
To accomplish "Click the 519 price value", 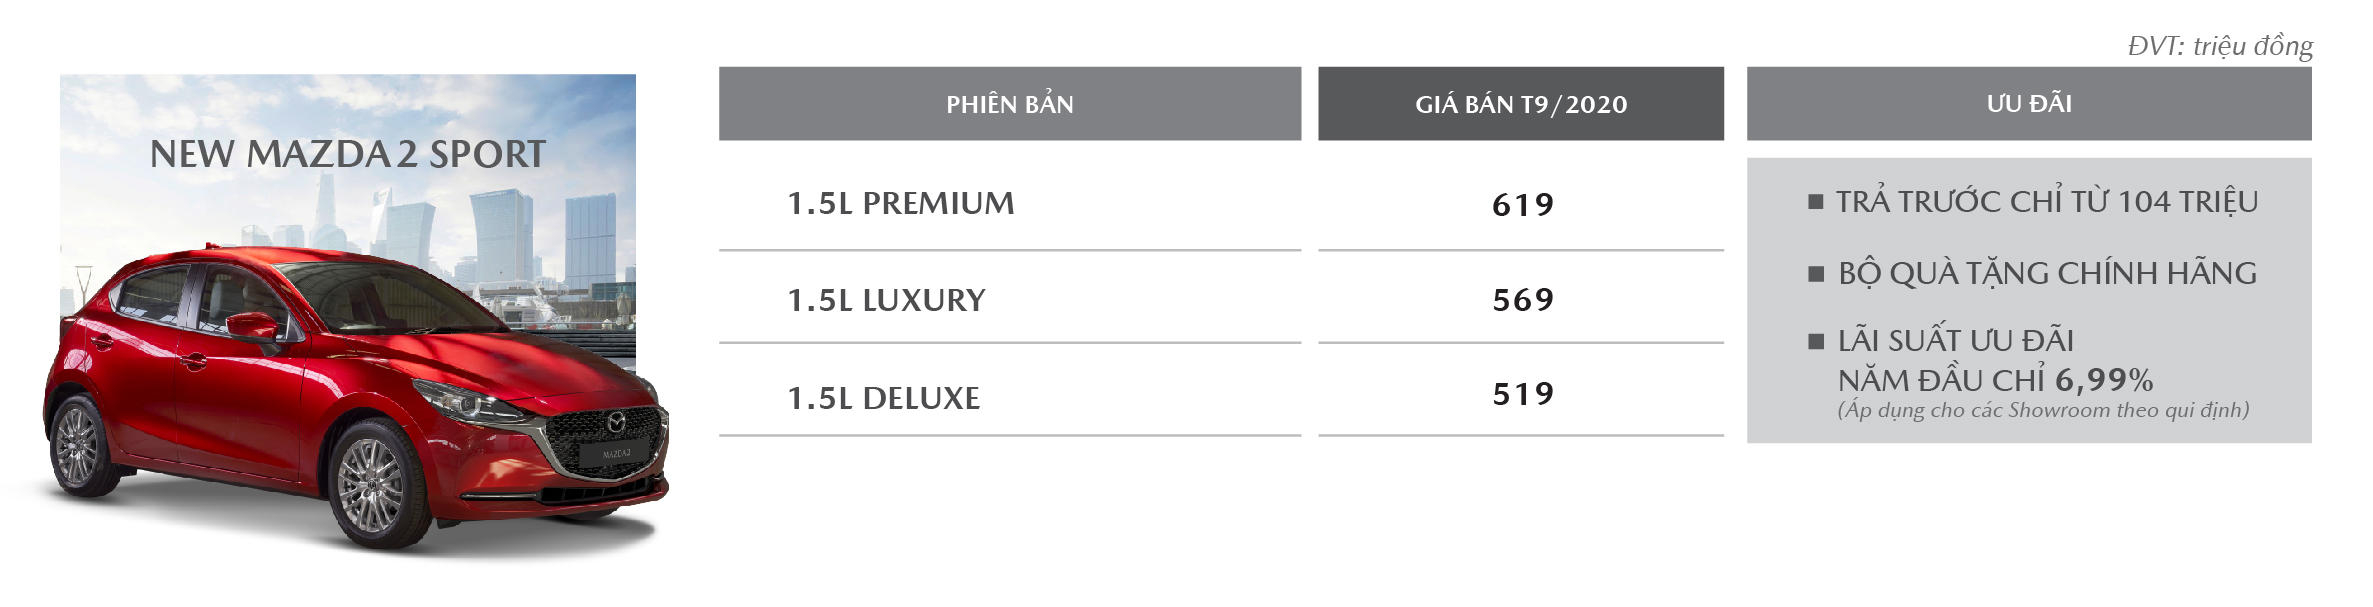I will point(1523,394).
